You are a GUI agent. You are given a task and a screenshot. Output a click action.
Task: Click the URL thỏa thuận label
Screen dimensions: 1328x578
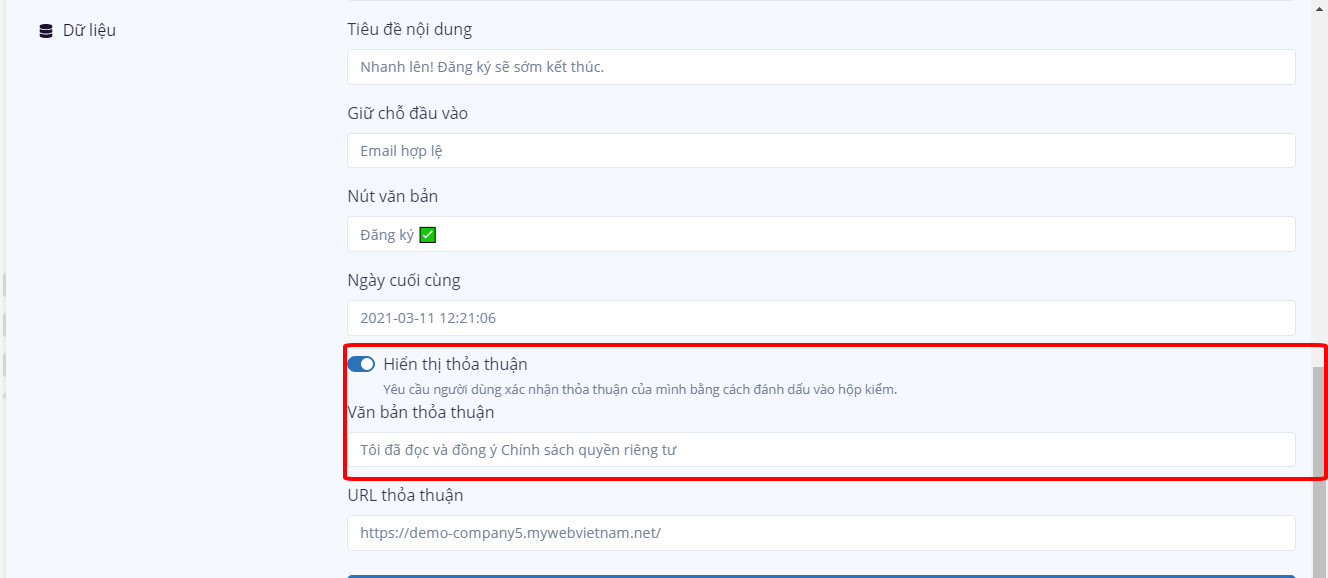pyautogui.click(x=405, y=495)
